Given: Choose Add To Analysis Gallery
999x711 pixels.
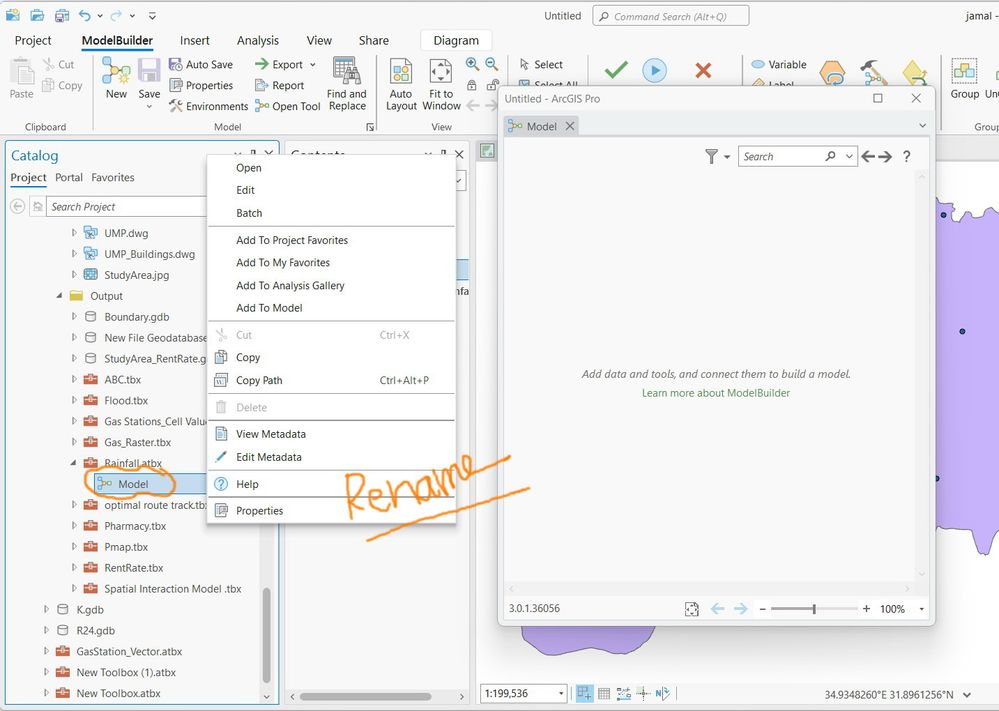Looking at the screenshot, I should 331,285.
